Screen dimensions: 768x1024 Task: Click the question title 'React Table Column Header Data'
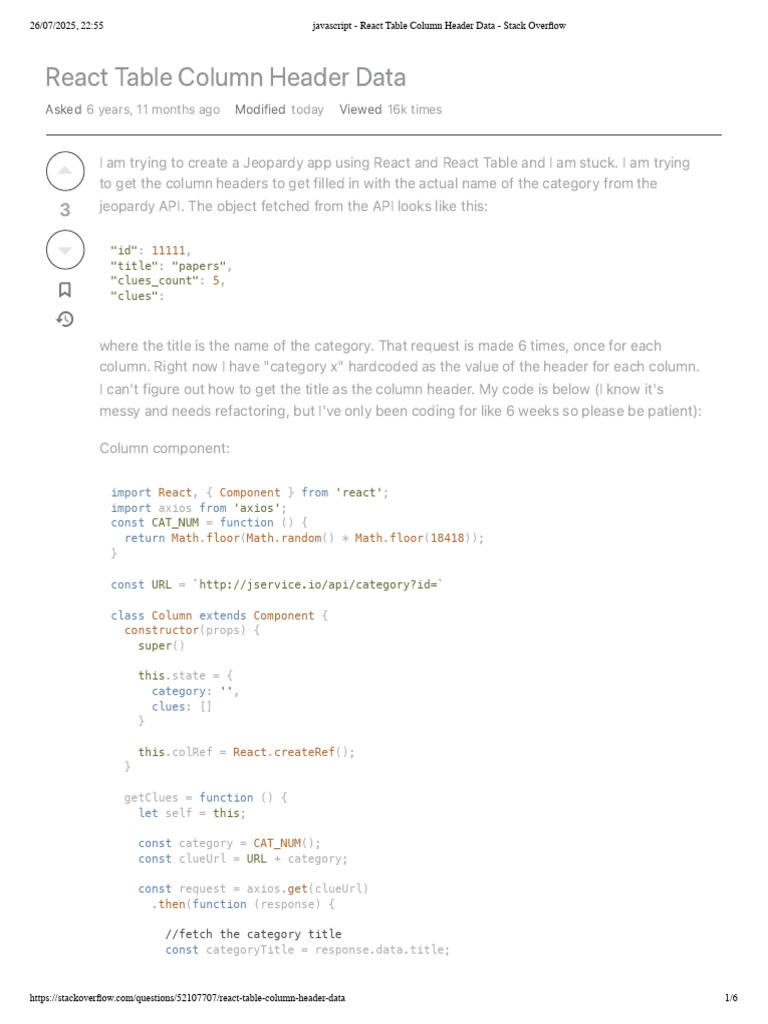226,77
